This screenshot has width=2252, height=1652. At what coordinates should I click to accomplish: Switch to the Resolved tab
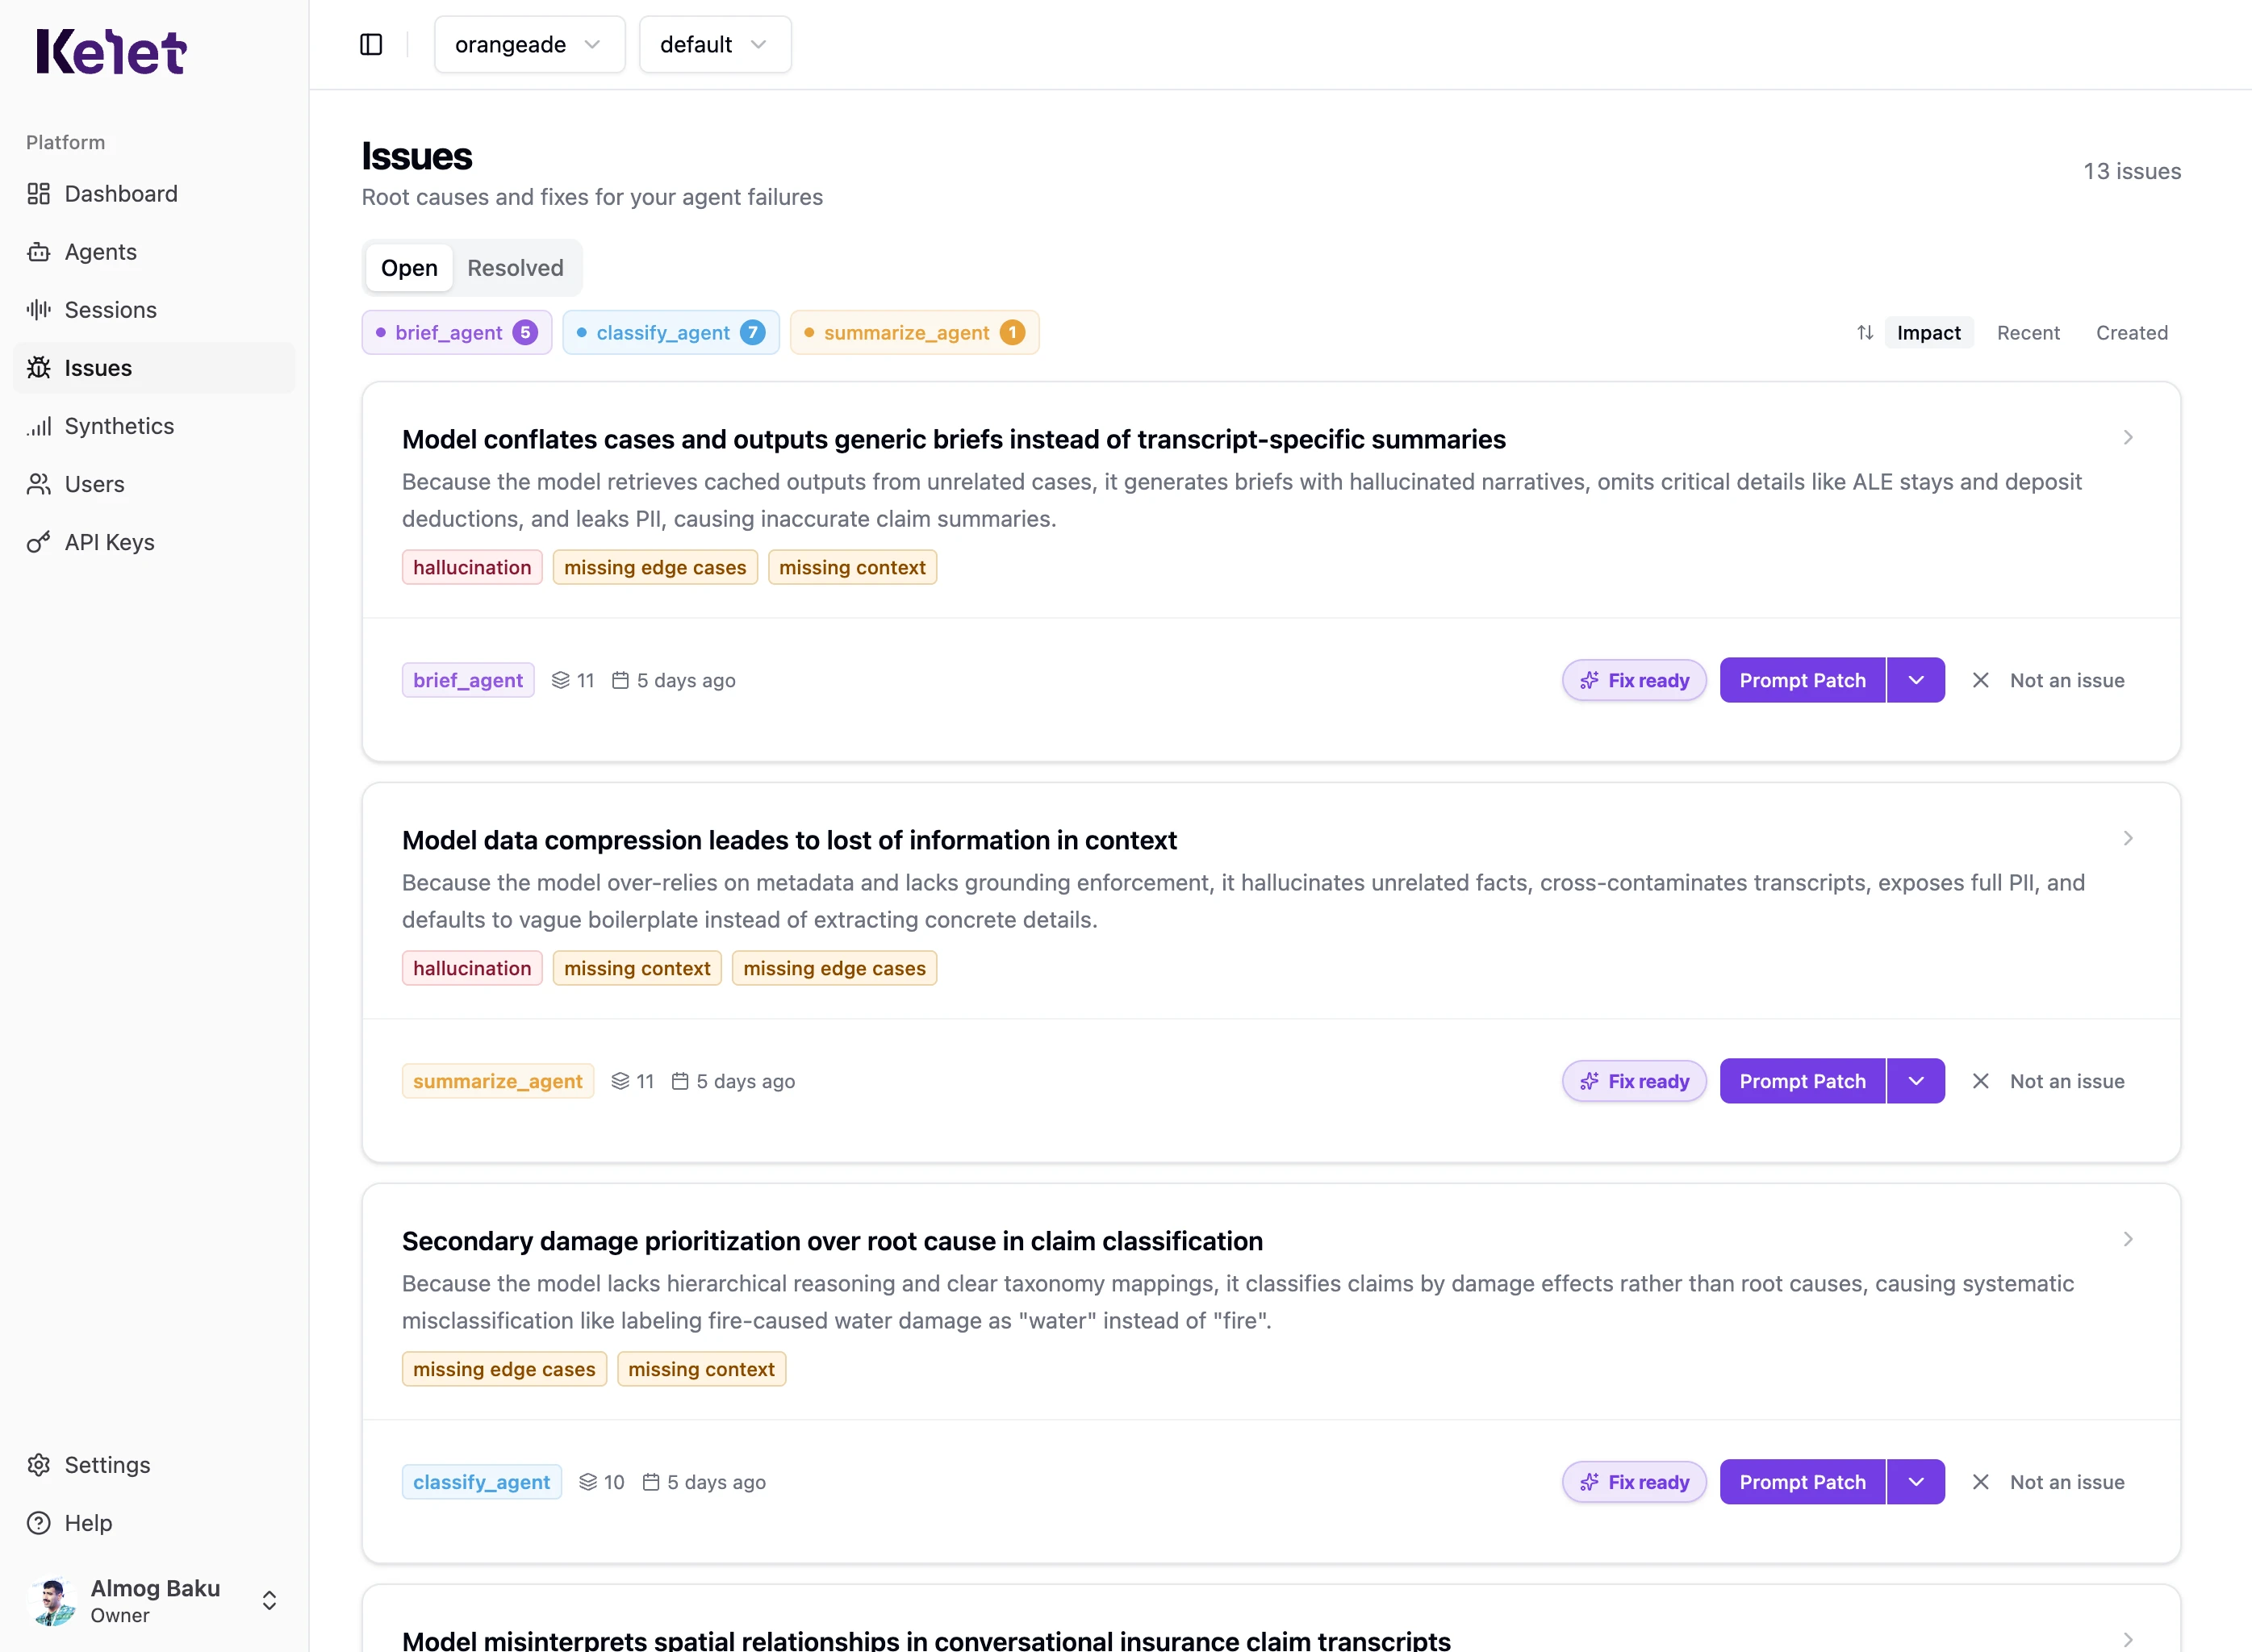point(515,268)
